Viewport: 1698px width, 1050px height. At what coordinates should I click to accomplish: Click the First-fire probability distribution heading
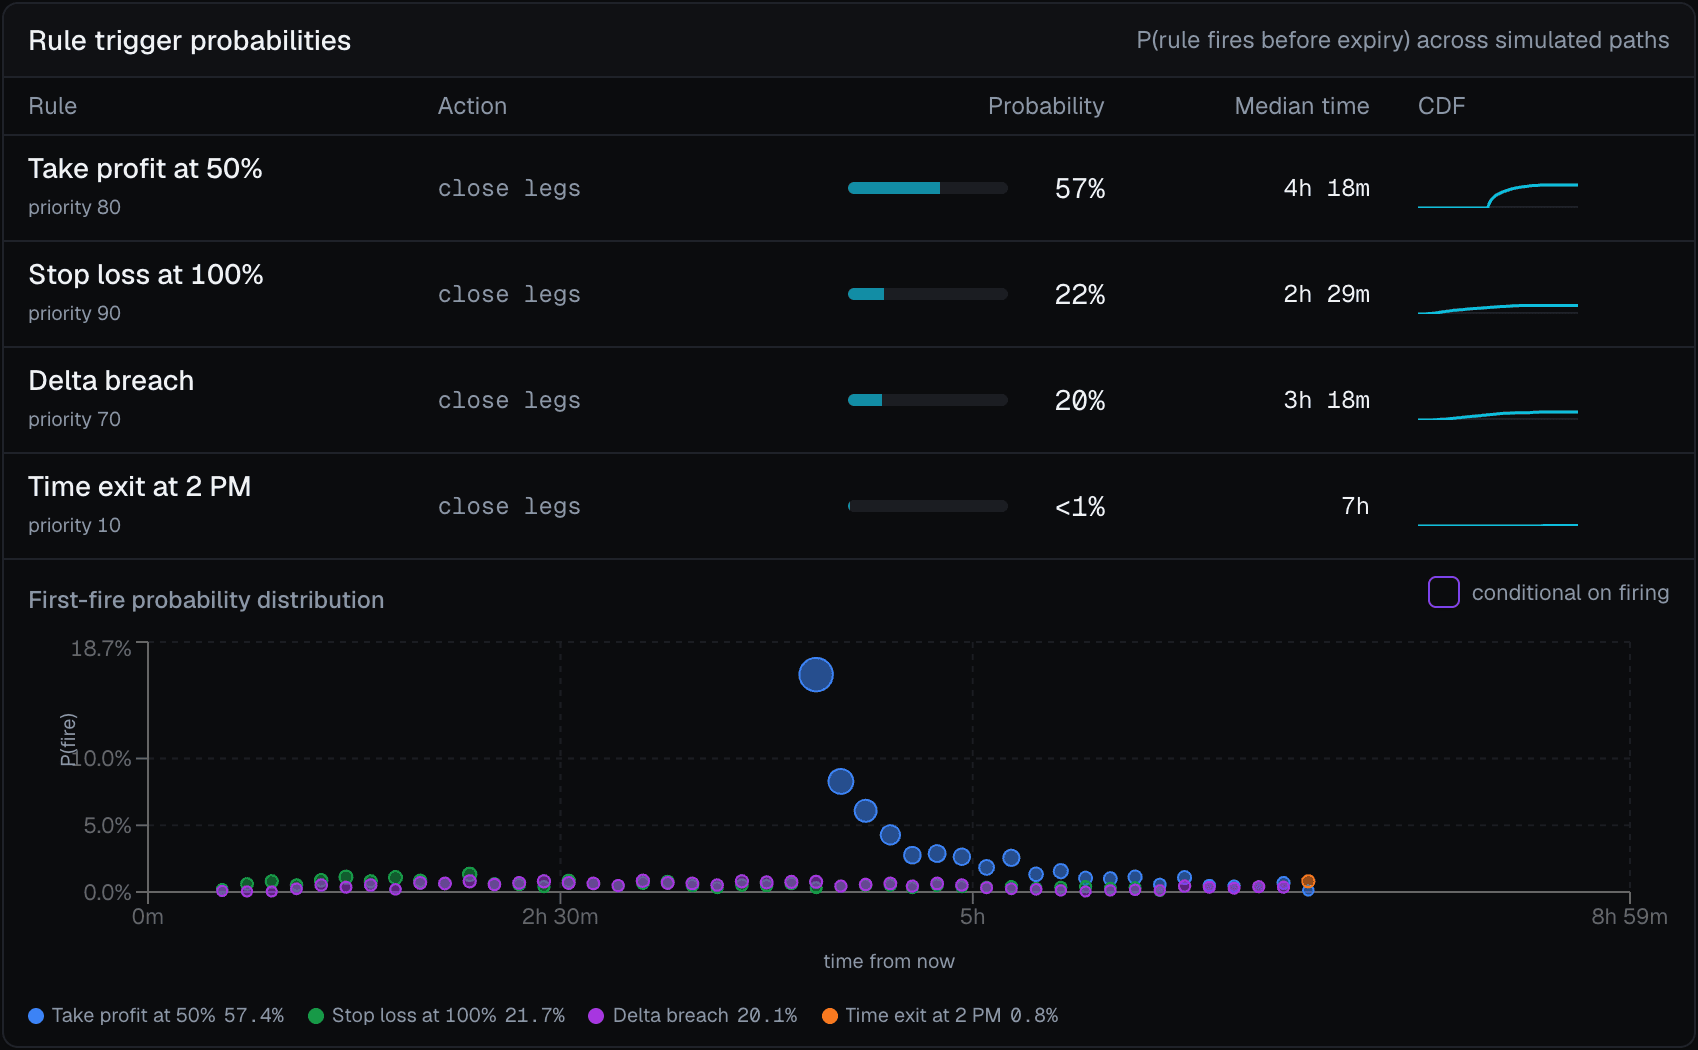(206, 600)
